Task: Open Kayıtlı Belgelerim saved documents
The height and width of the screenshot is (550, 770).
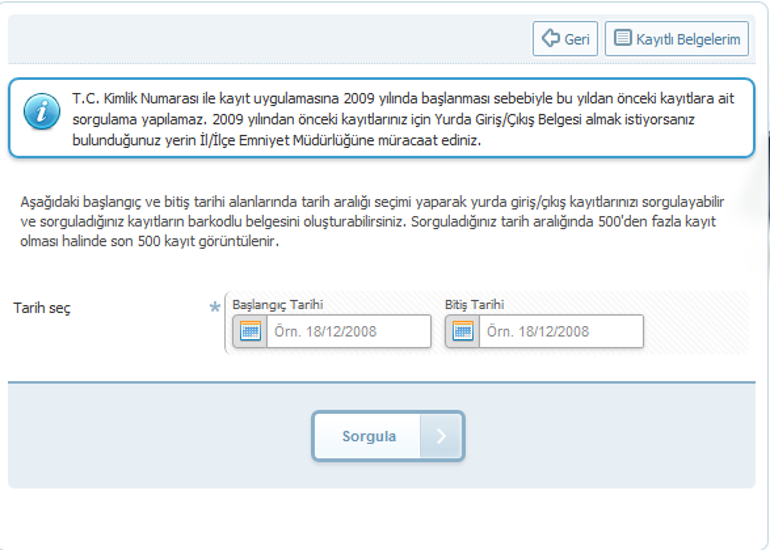Action: 677,39
